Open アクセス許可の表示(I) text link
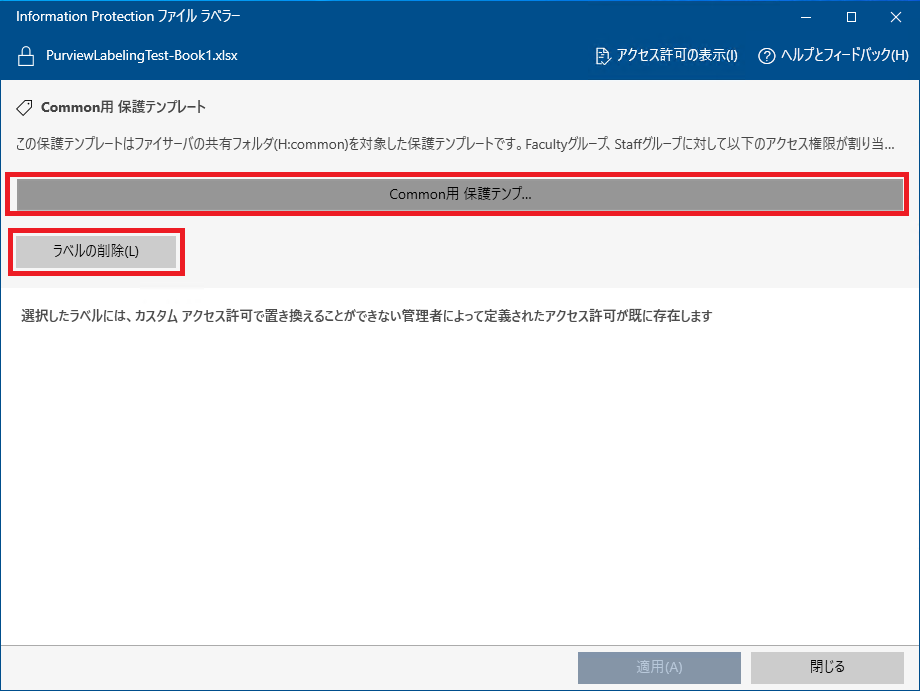The height and width of the screenshot is (691, 920). [x=677, y=56]
